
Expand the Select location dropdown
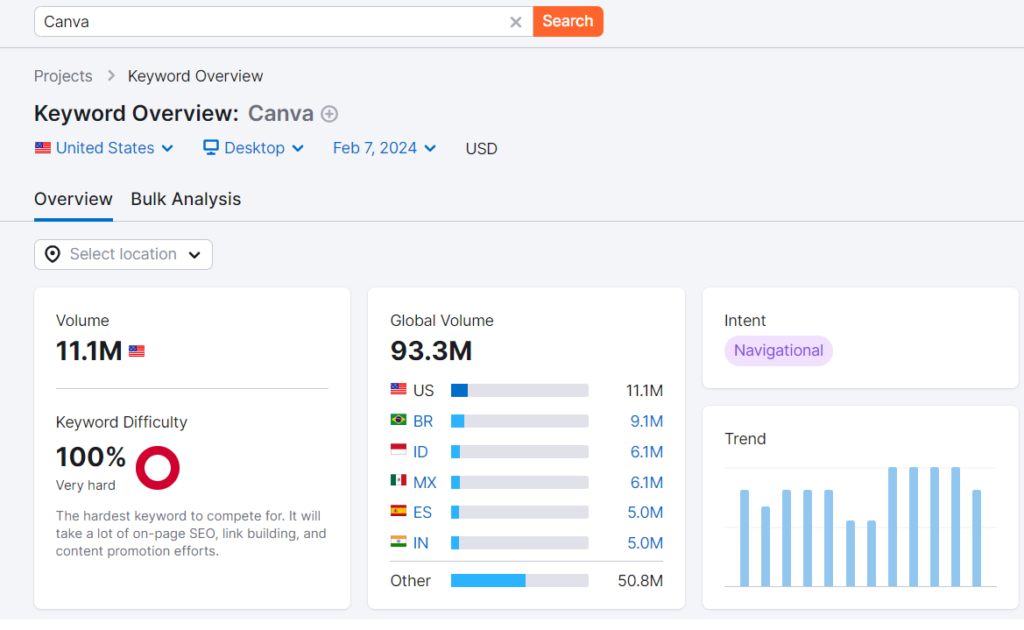123,254
